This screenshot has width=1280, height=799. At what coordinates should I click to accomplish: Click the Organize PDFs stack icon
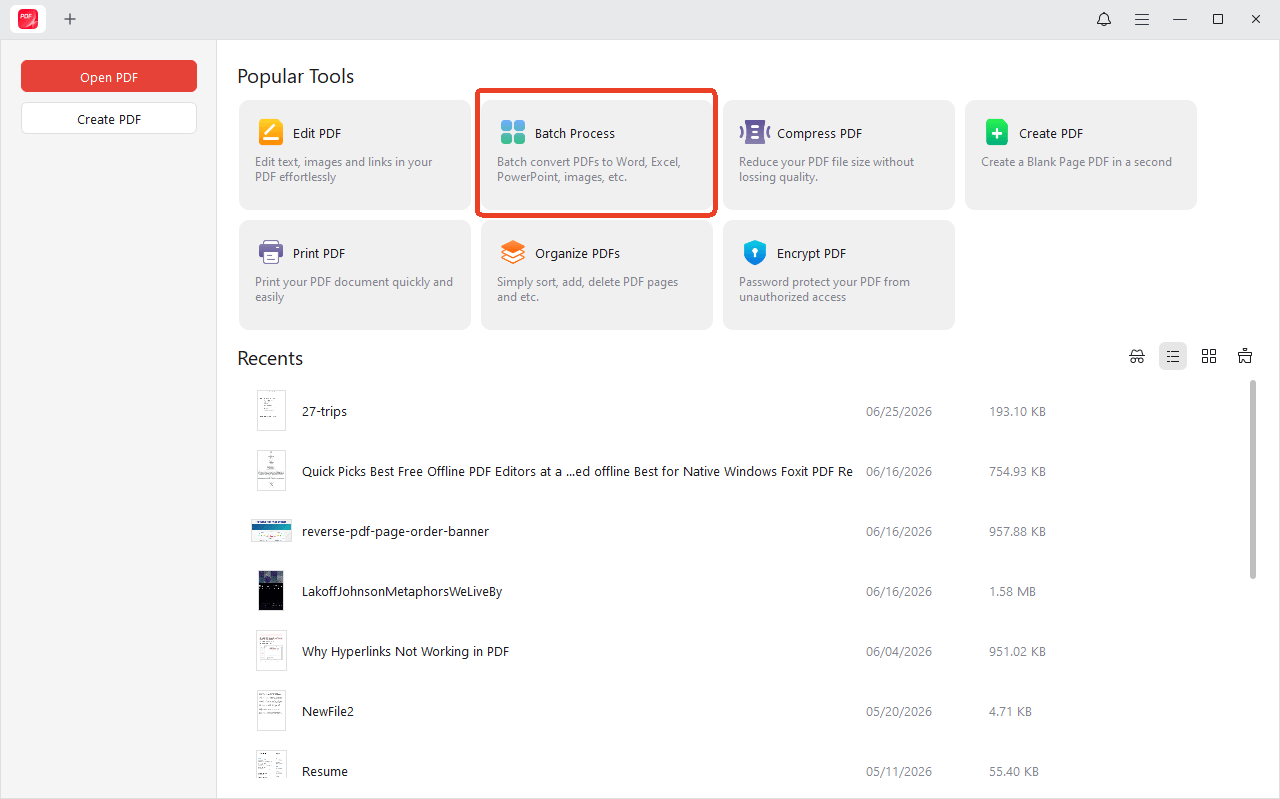click(x=513, y=252)
